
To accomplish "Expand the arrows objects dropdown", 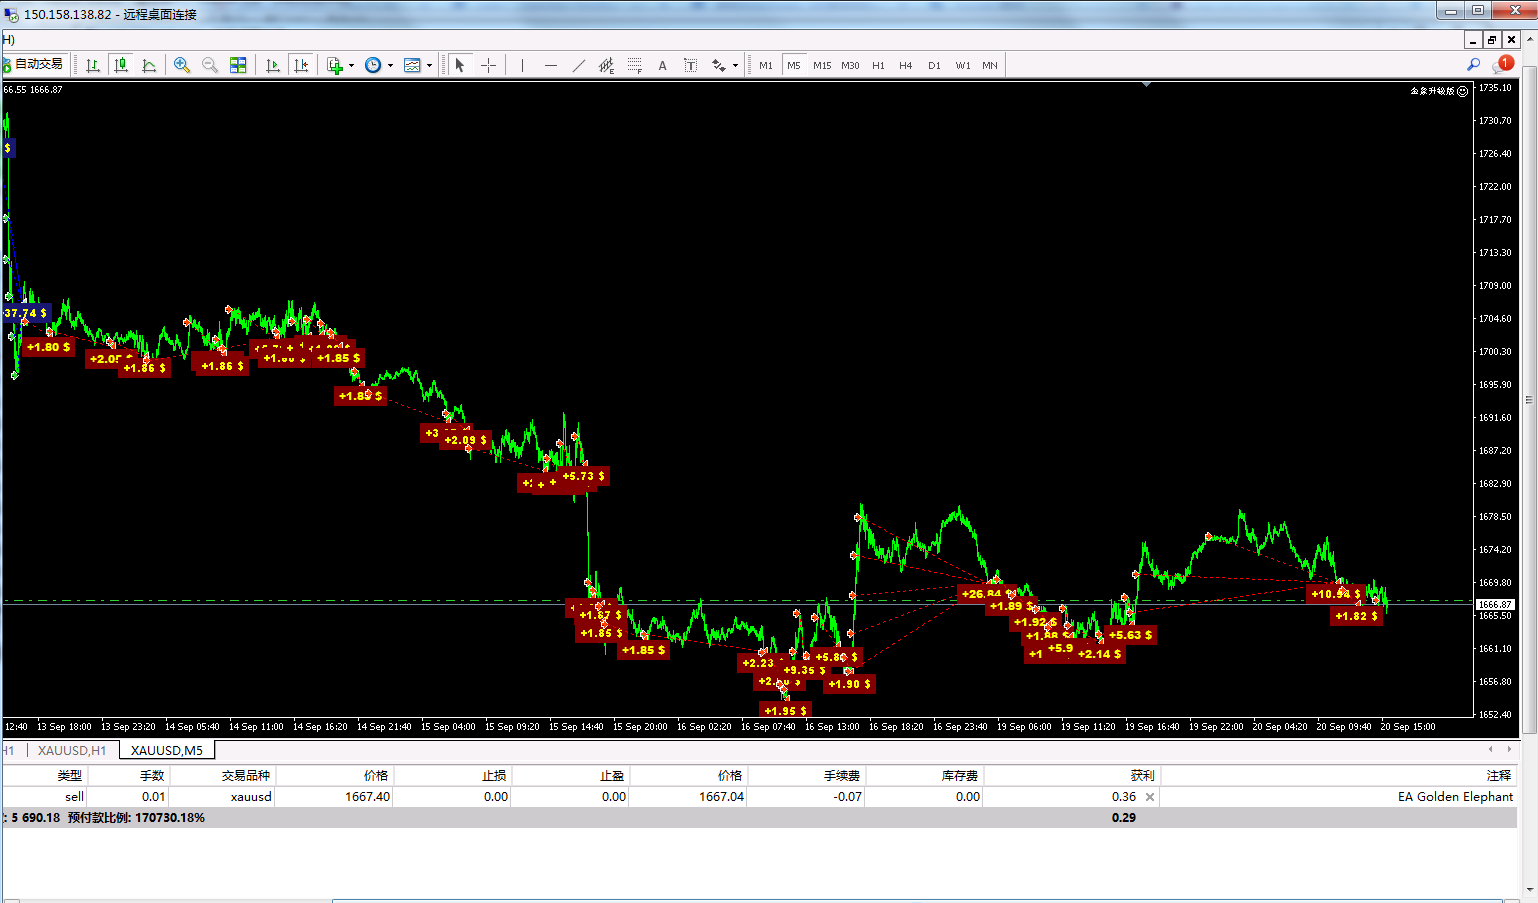I will pyautogui.click(x=735, y=65).
